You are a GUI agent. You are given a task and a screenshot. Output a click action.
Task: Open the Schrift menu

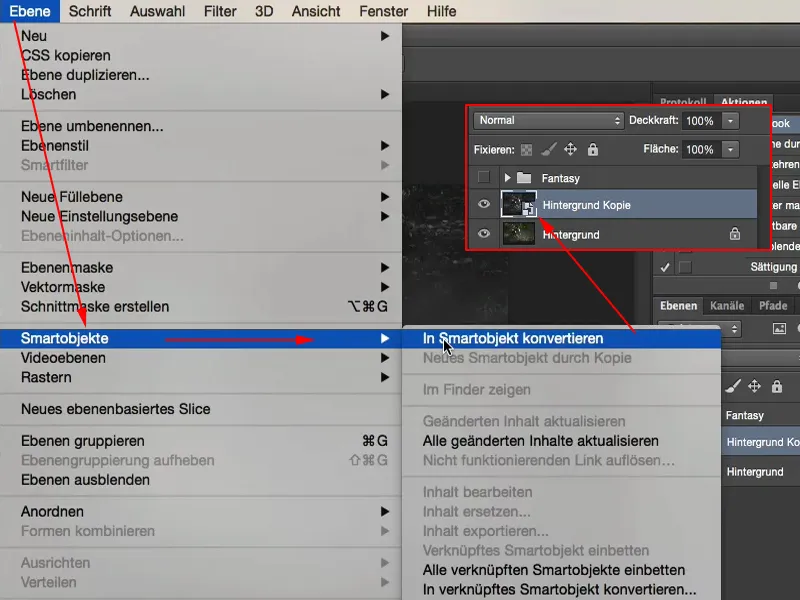90,11
